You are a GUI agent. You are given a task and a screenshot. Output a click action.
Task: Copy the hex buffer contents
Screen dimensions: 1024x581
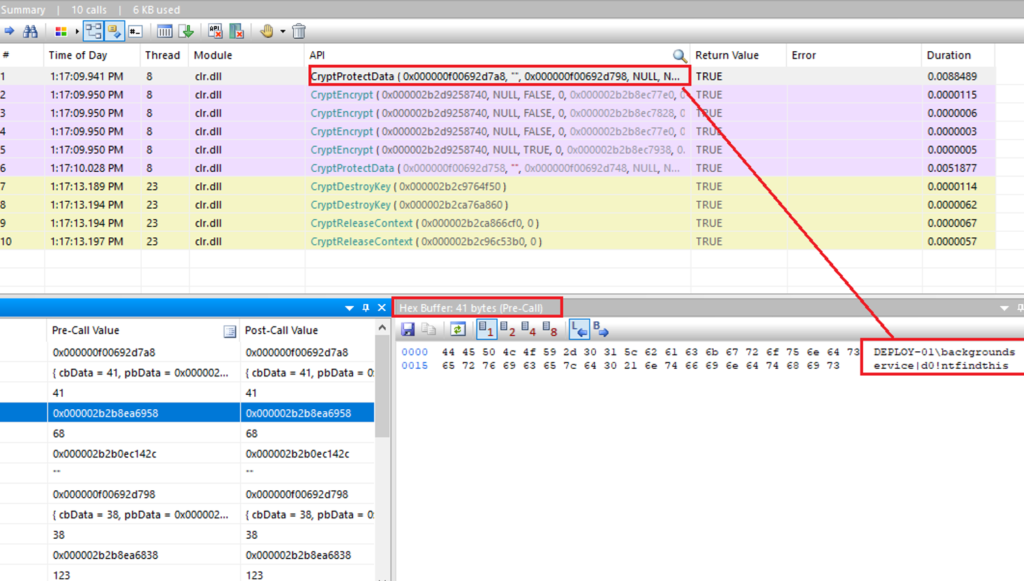point(430,328)
